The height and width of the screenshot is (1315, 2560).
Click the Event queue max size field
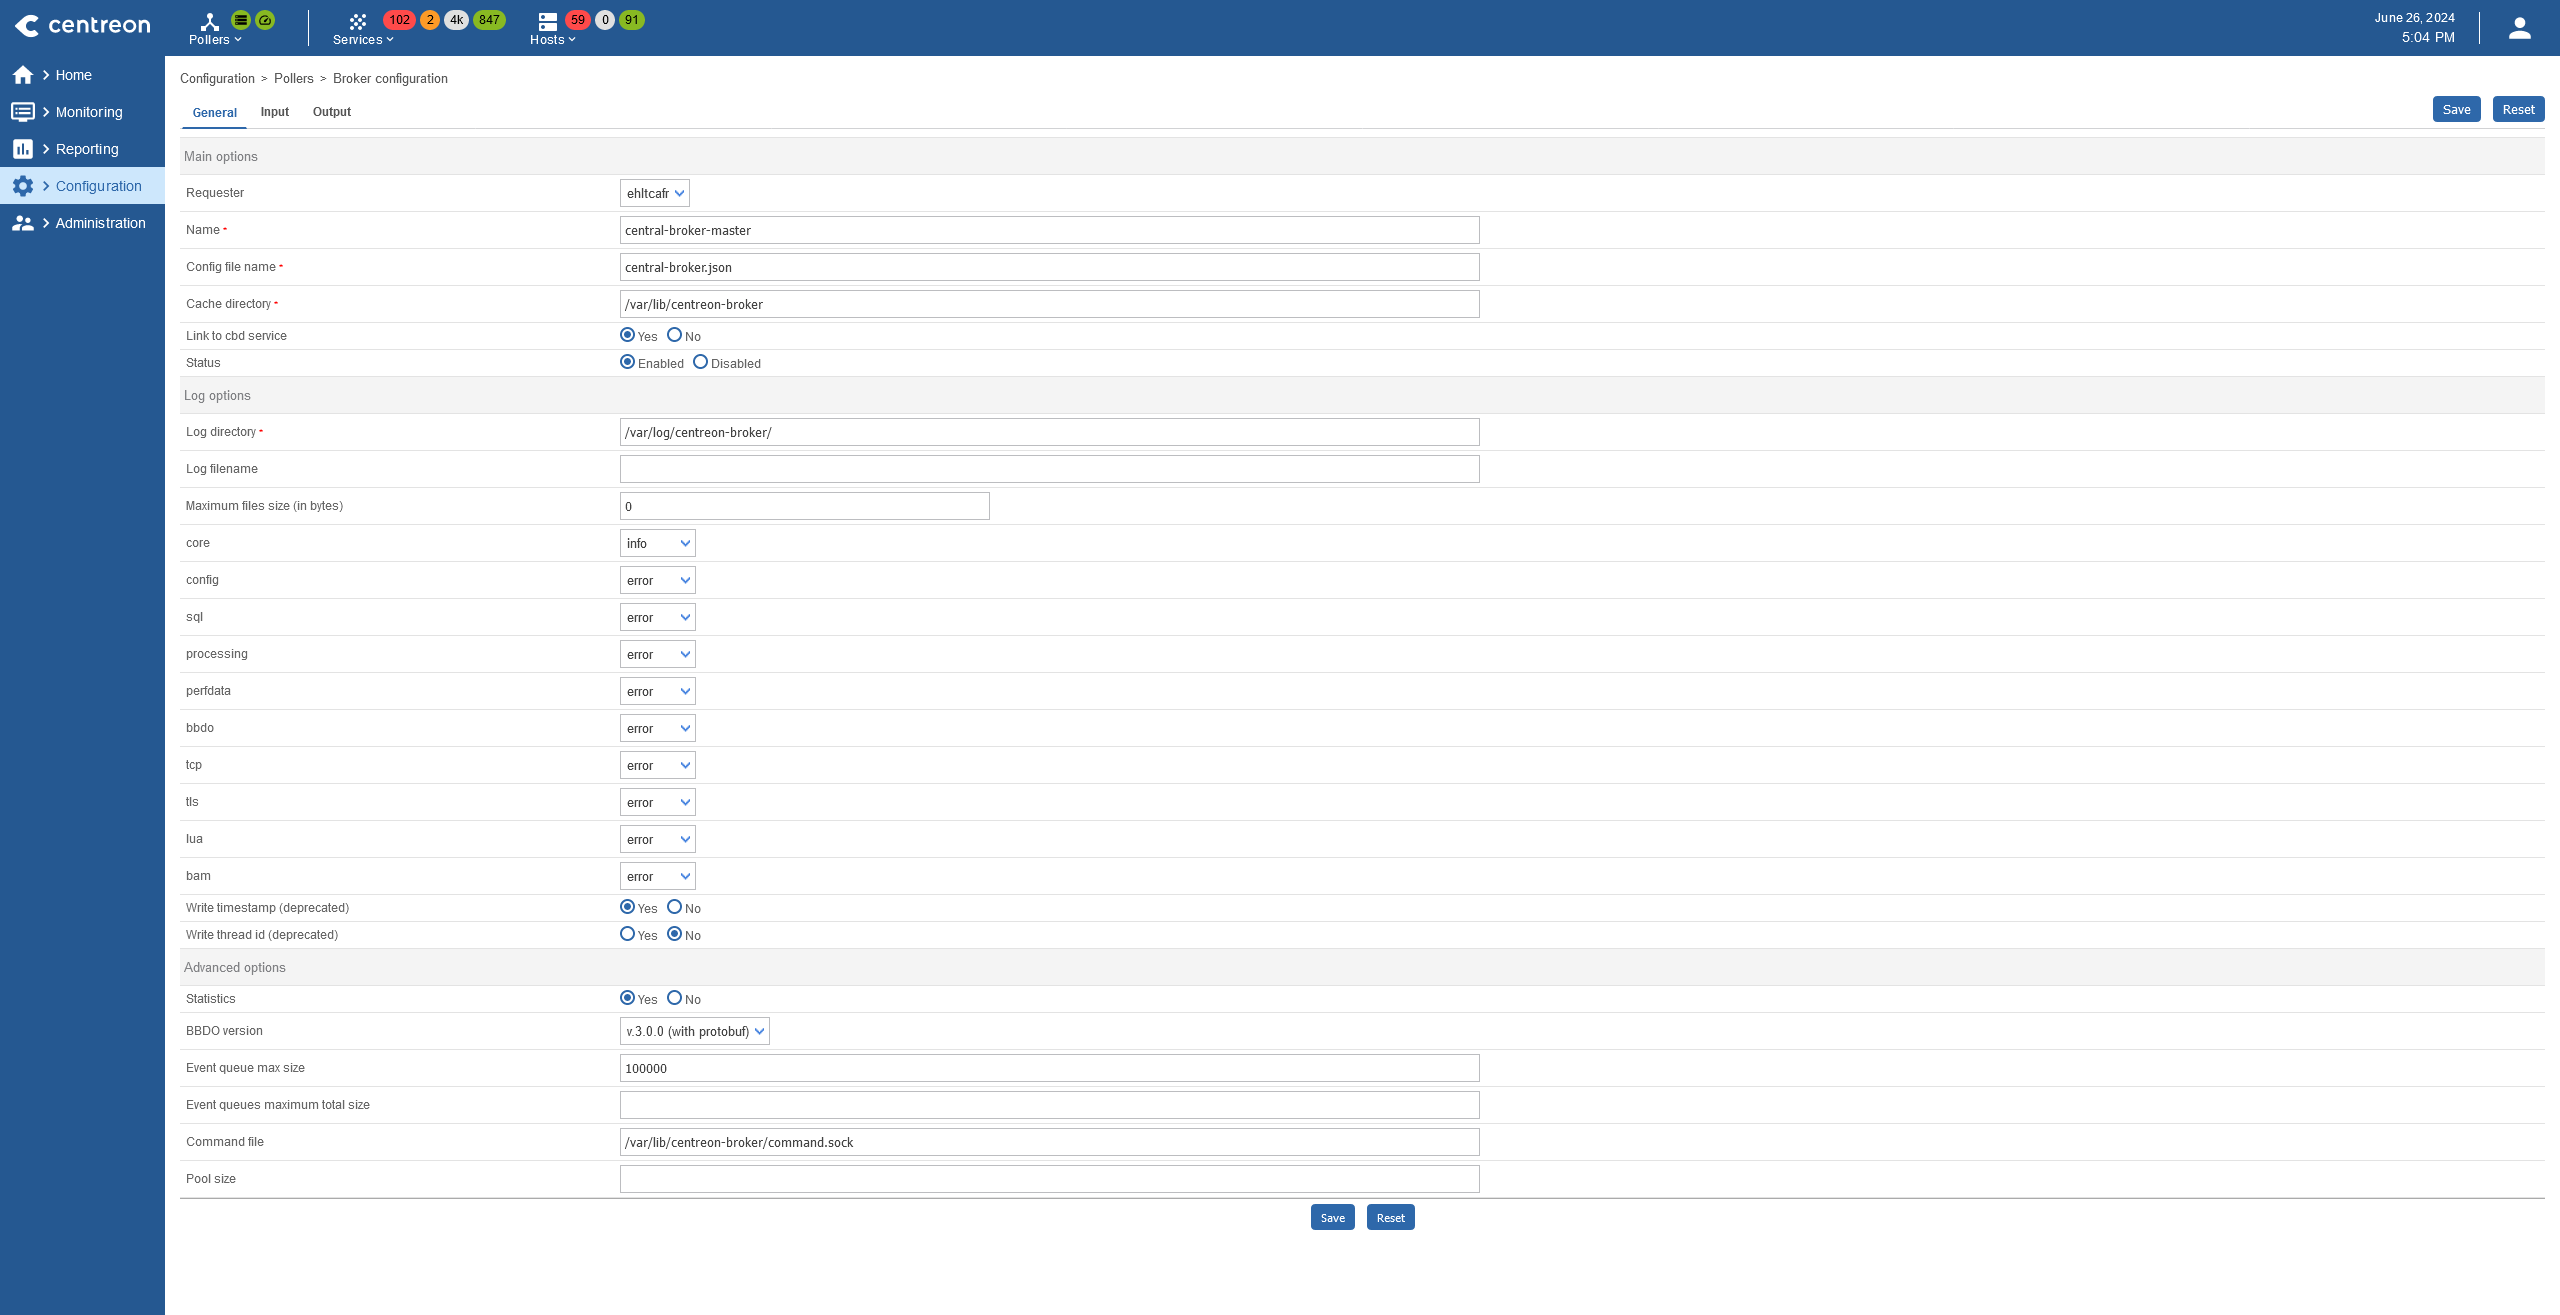(x=1049, y=1068)
